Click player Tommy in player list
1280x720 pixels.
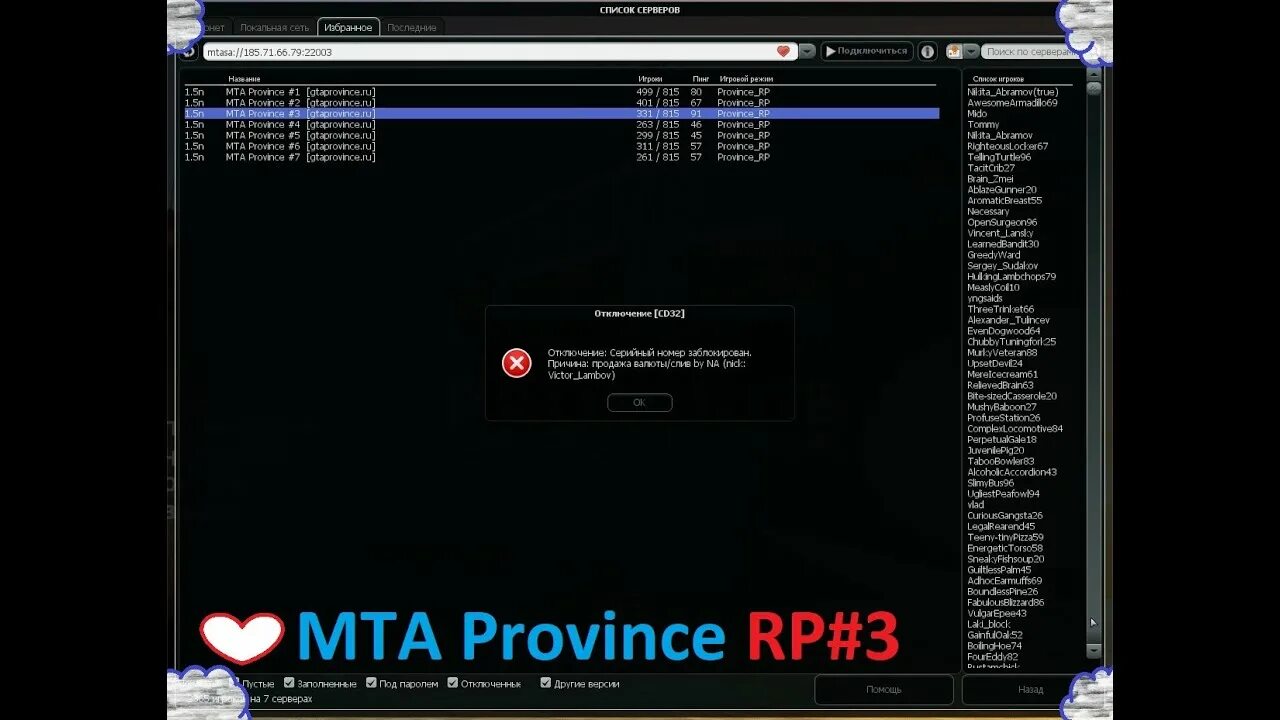click(983, 125)
